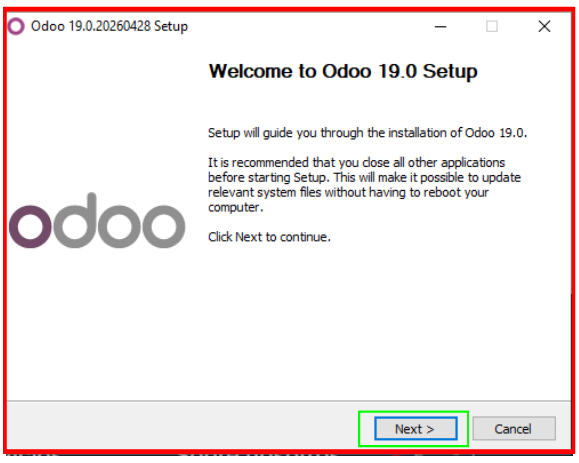Minimize the Odoo Setup window

(440, 27)
